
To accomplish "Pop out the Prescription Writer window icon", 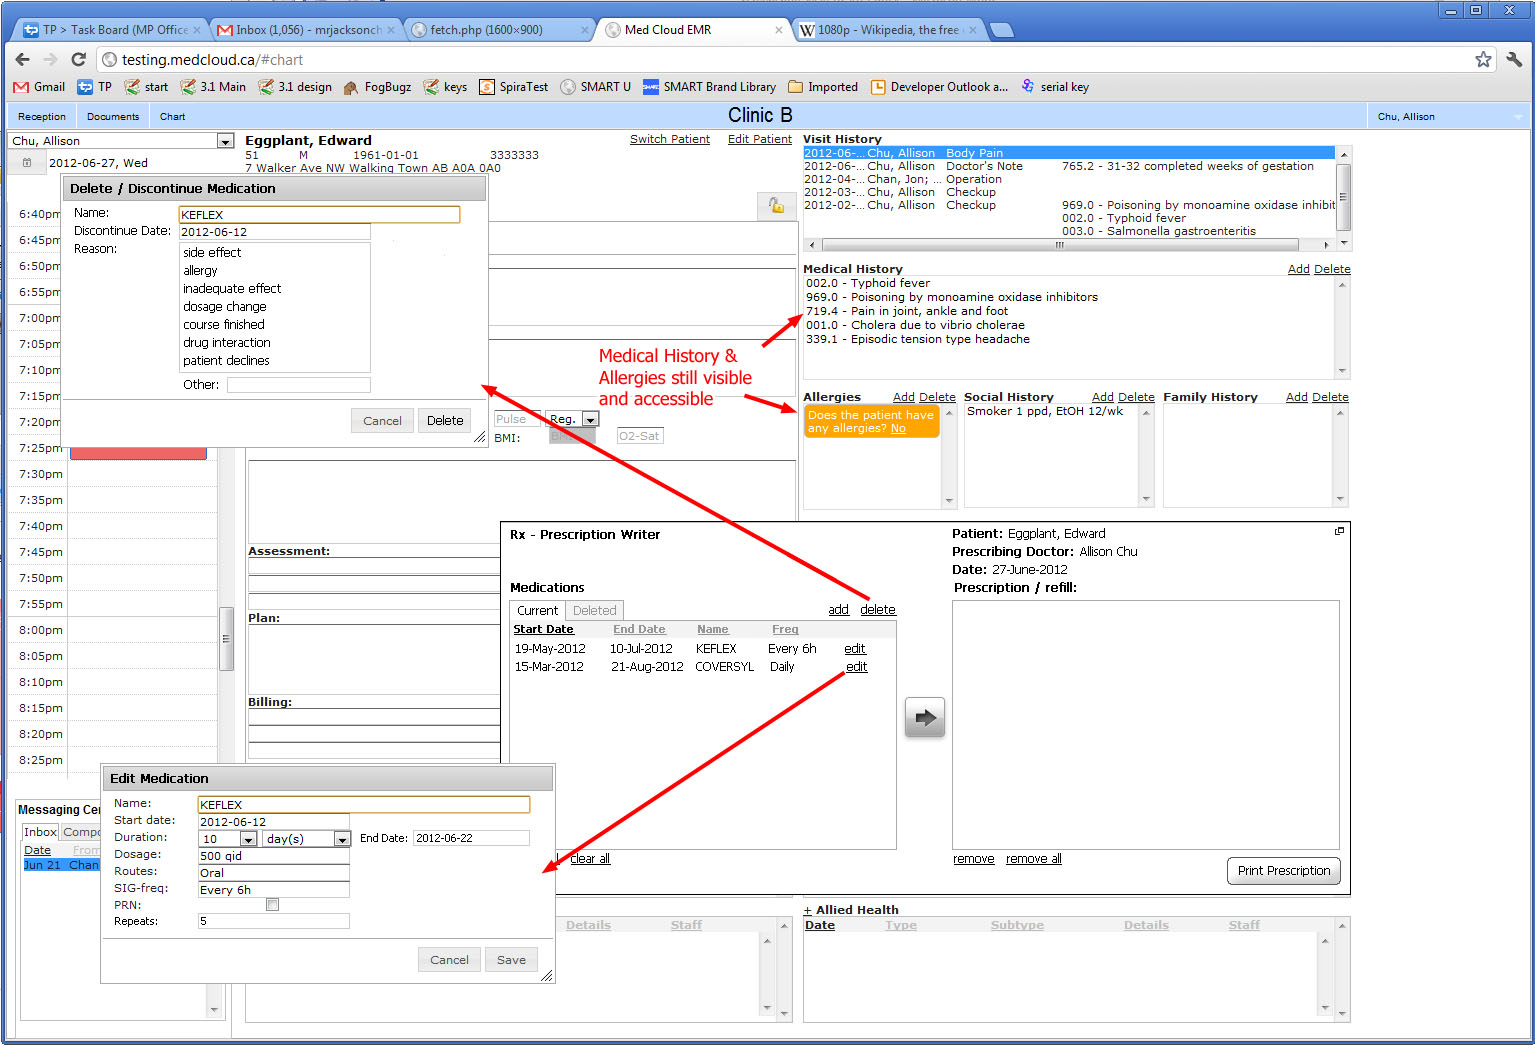I will coord(1339,531).
